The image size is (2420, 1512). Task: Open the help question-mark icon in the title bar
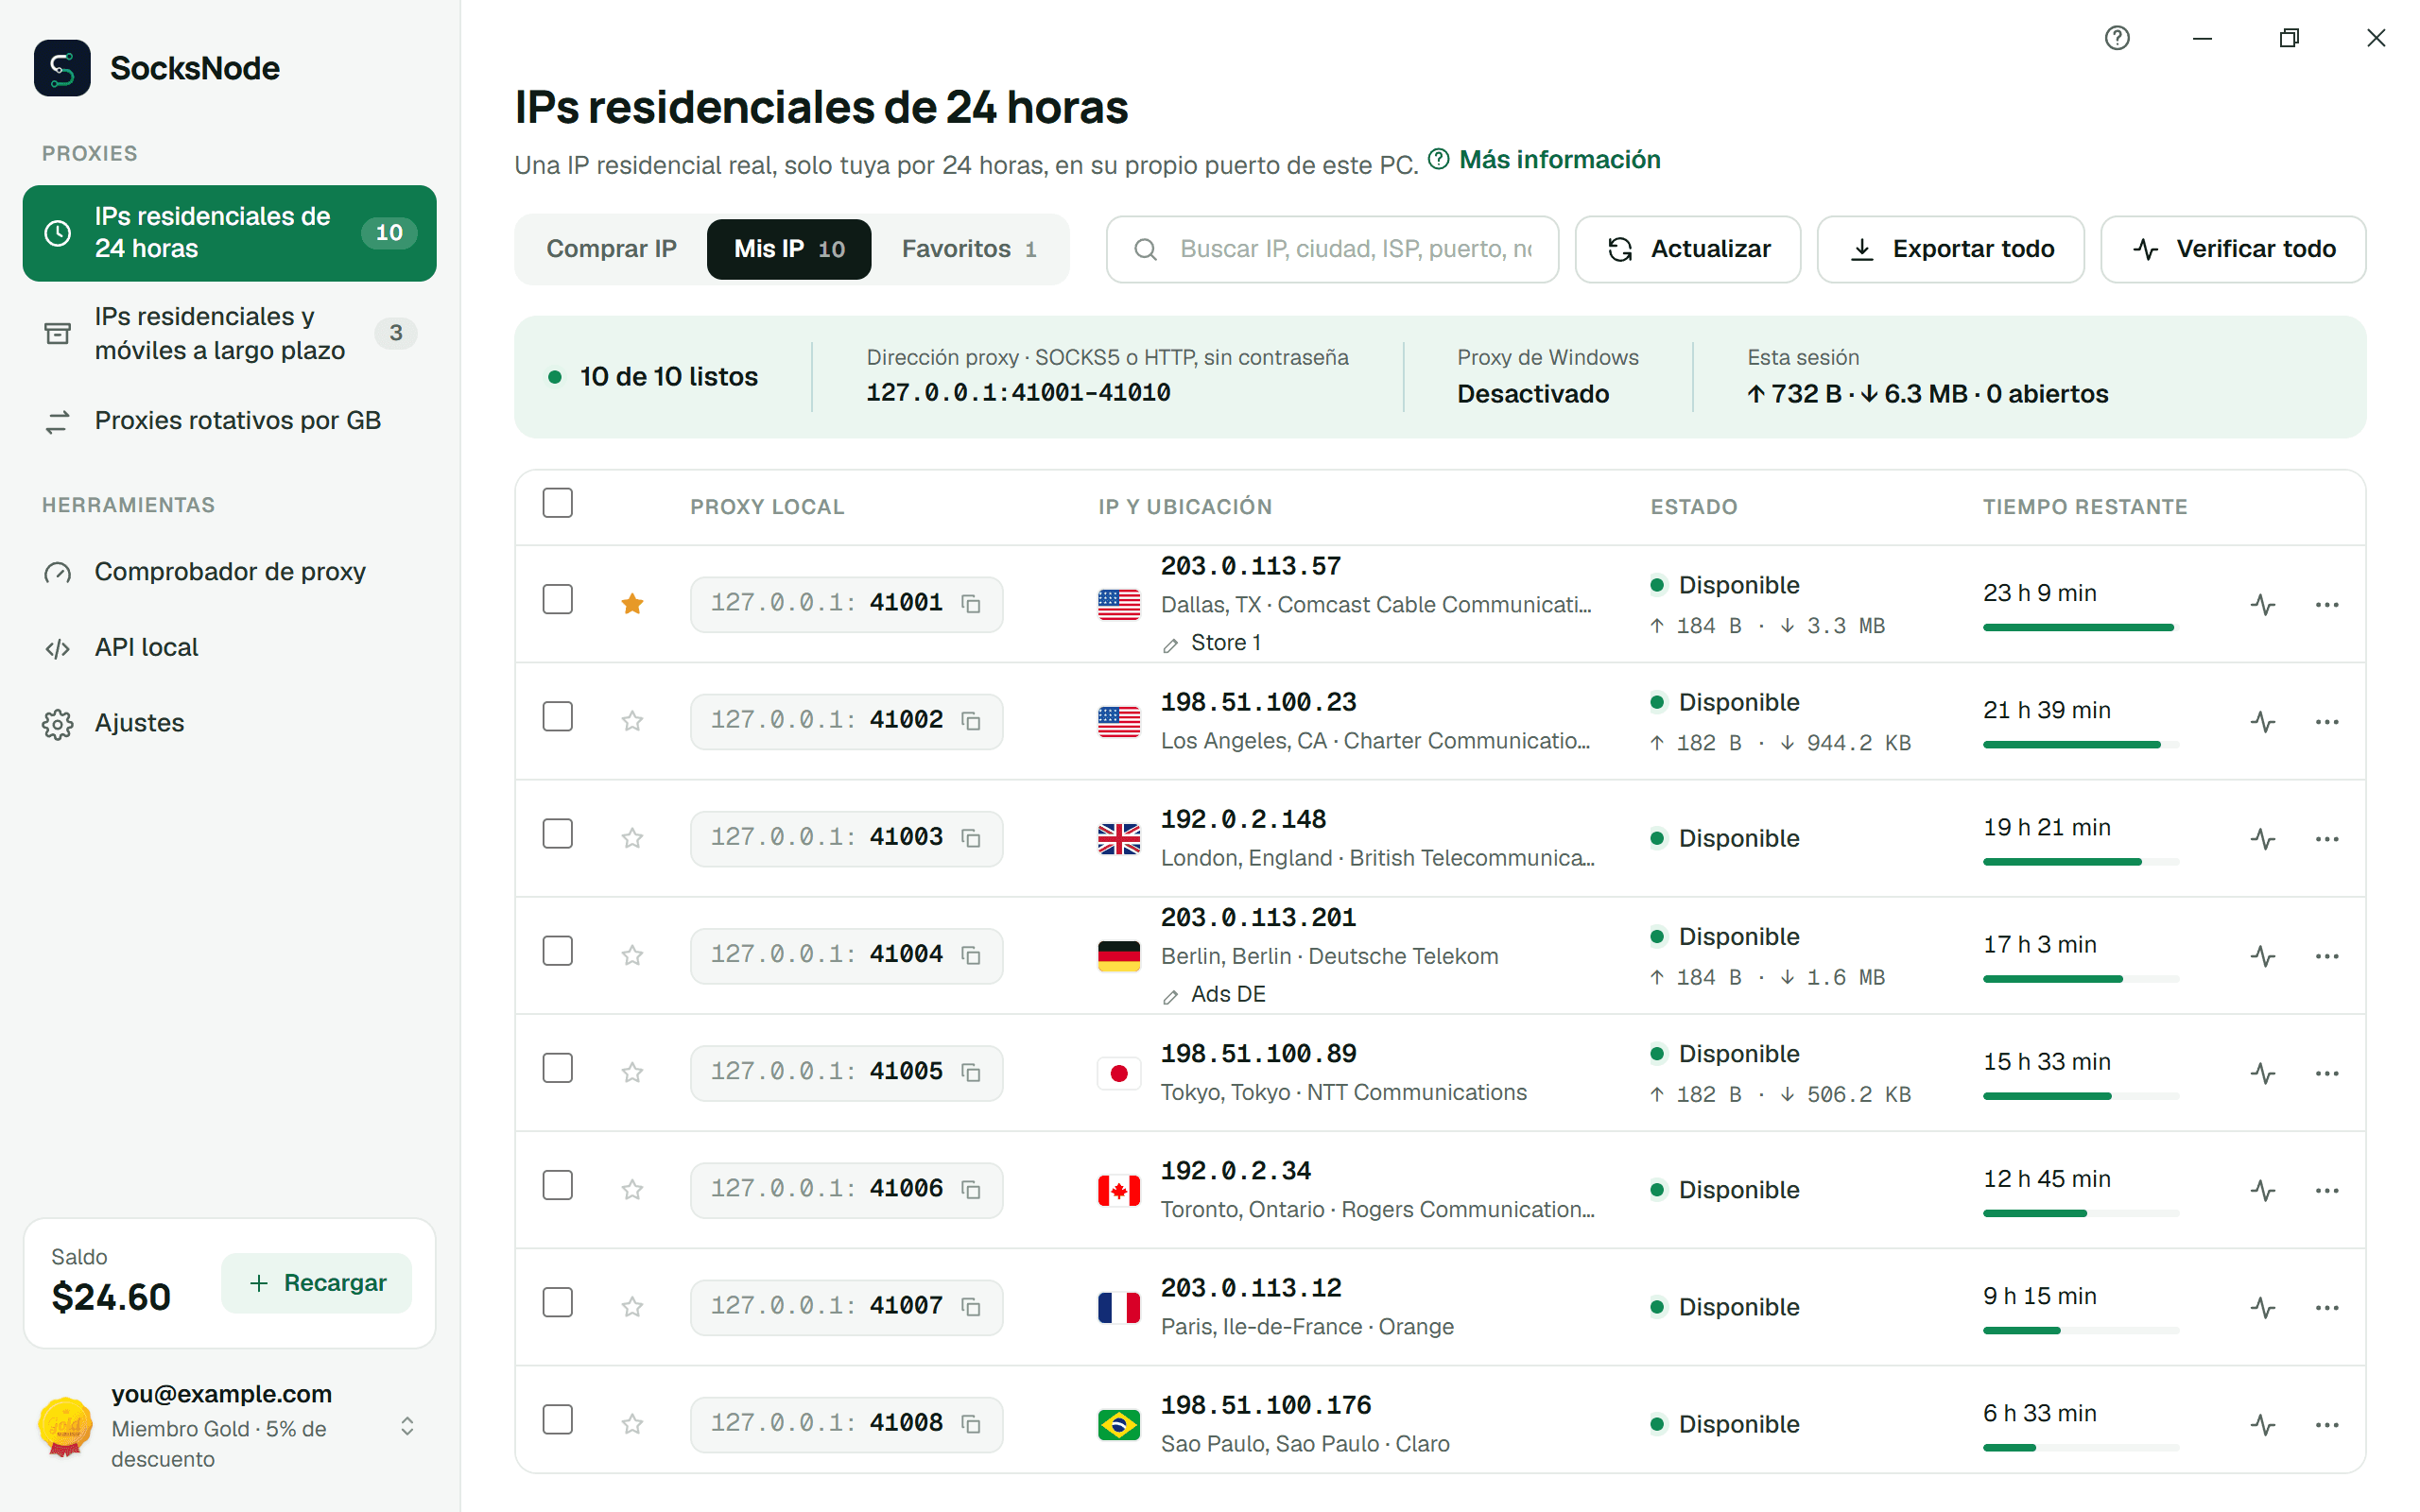coord(2116,38)
